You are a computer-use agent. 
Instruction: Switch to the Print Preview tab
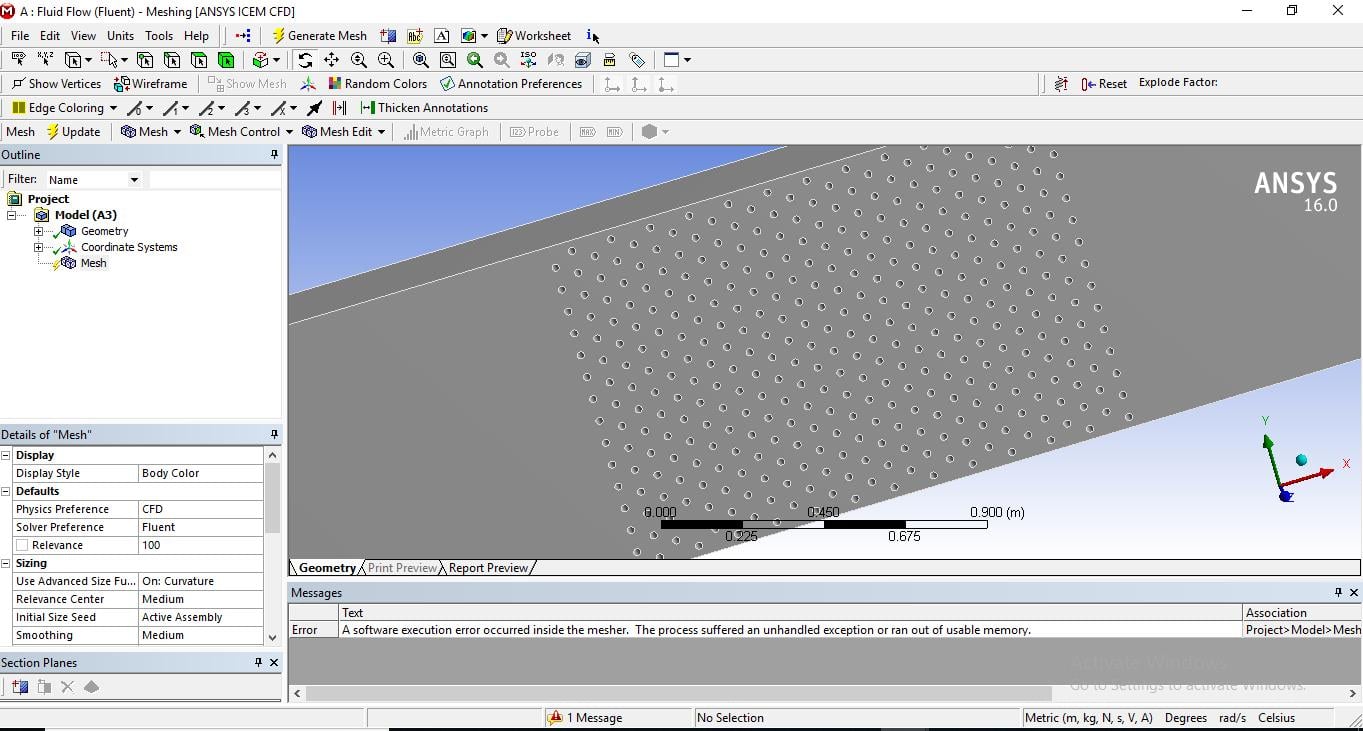tap(402, 568)
